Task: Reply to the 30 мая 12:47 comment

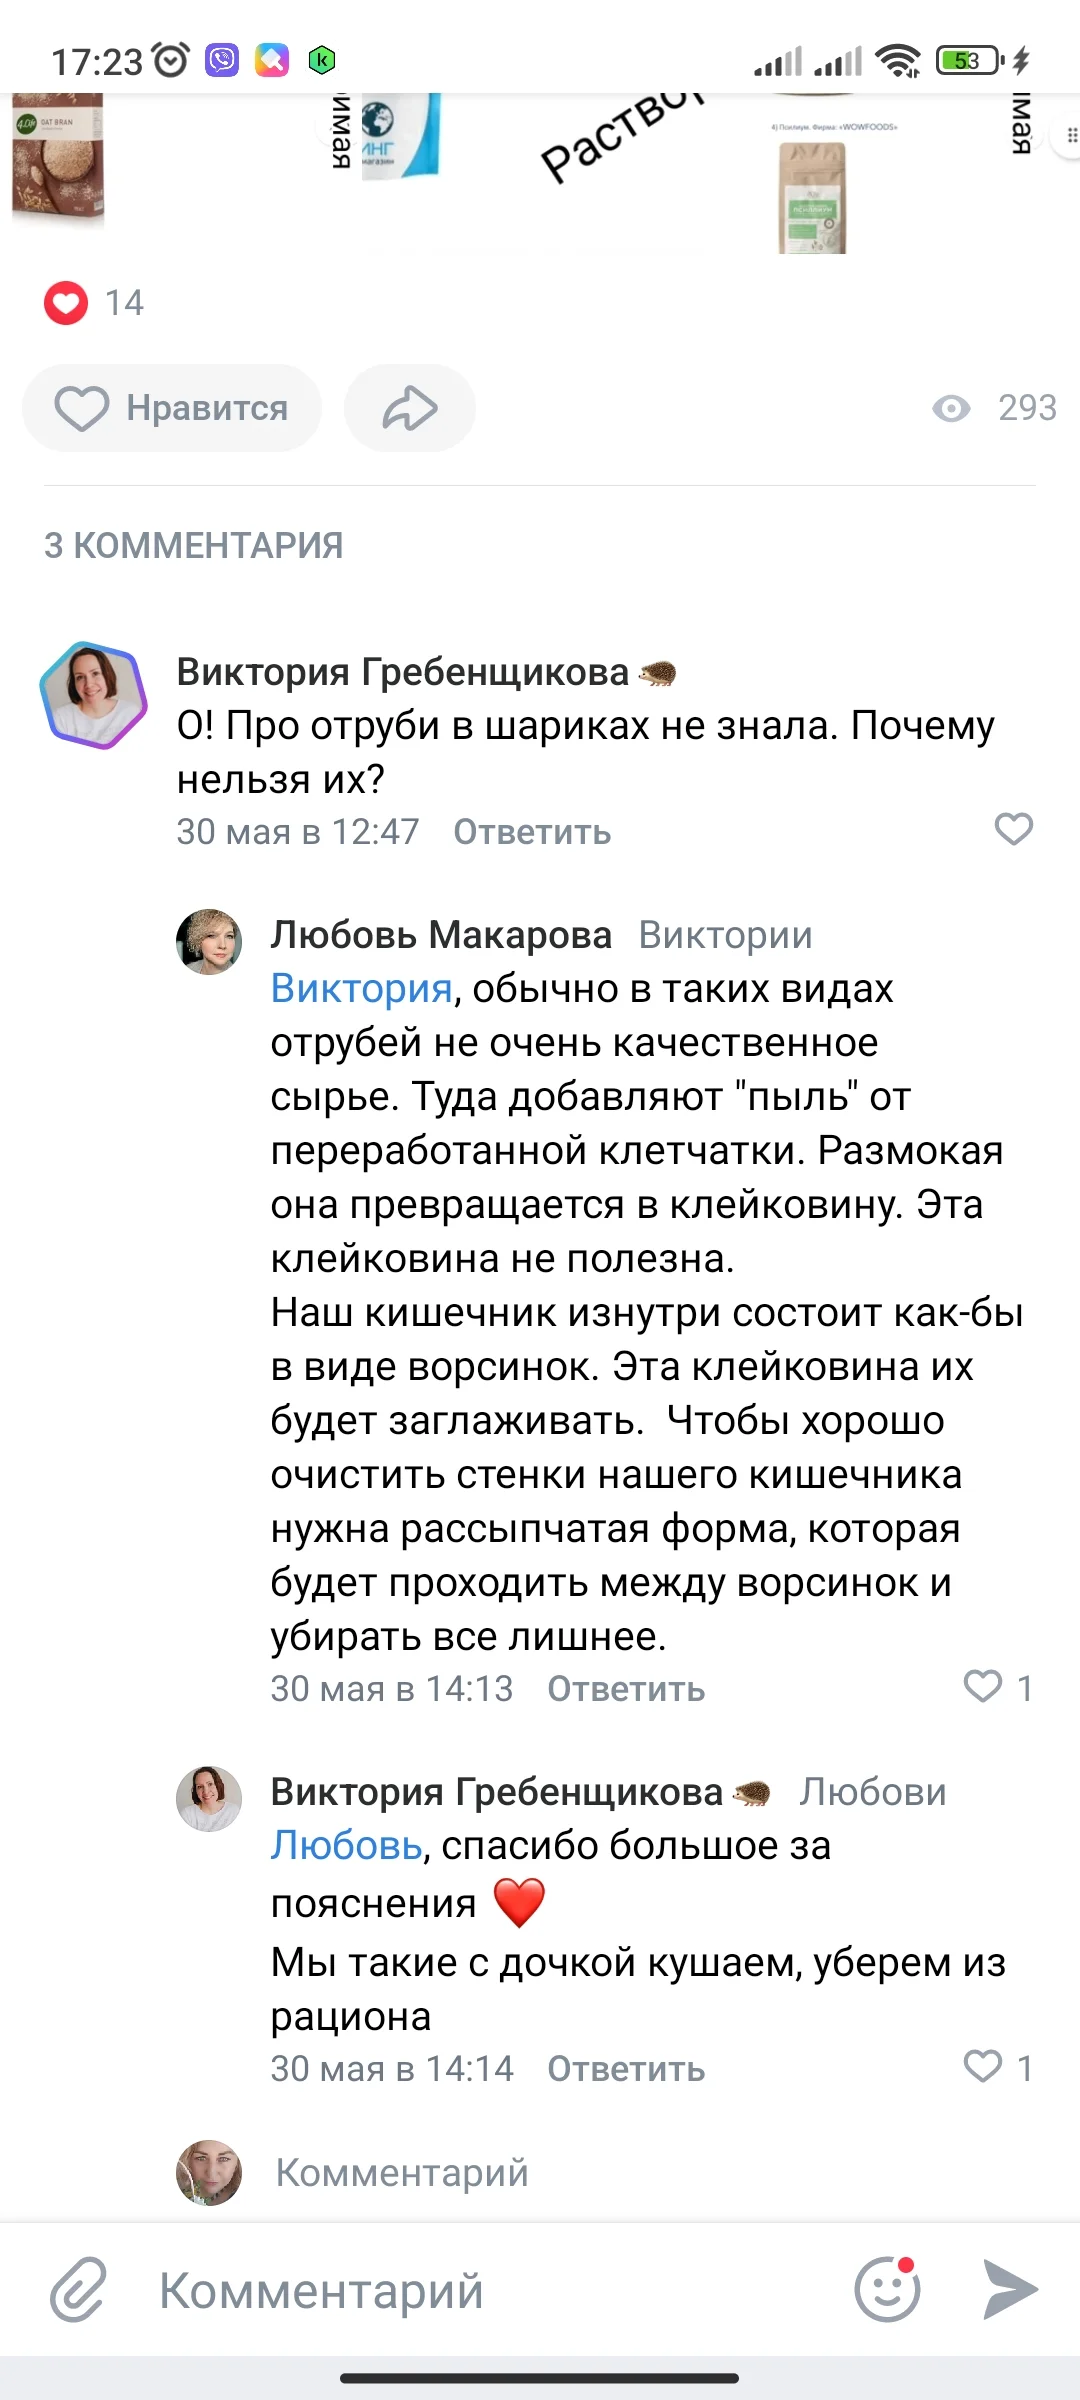Action: coord(532,832)
